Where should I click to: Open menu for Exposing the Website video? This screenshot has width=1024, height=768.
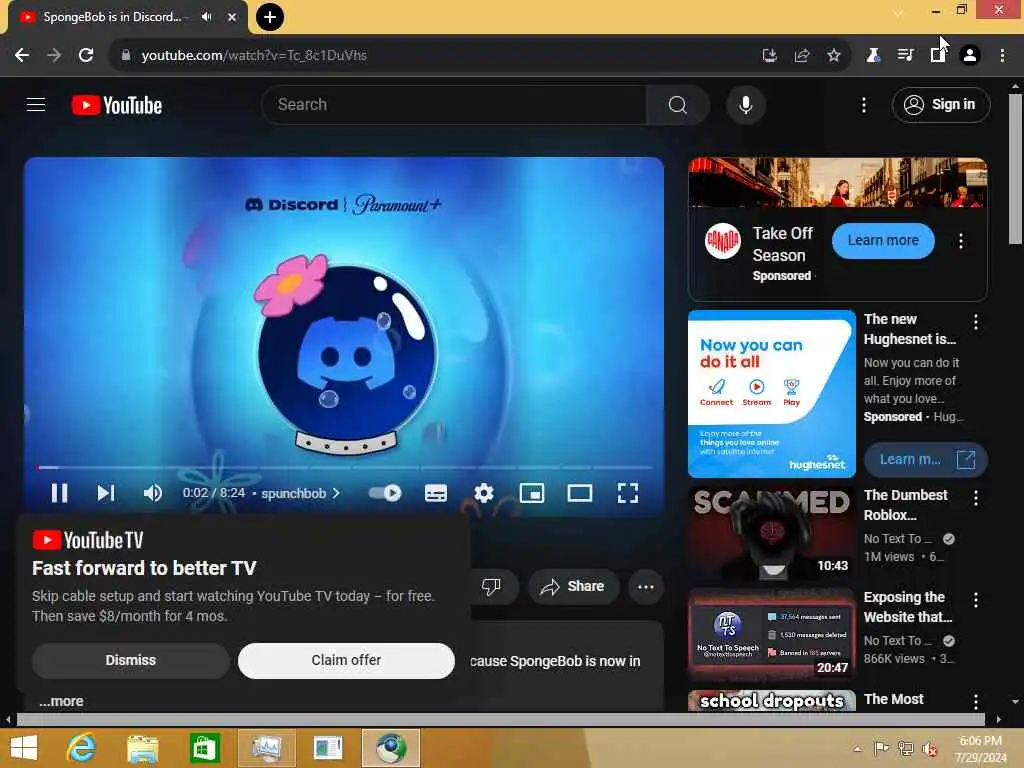(976, 600)
